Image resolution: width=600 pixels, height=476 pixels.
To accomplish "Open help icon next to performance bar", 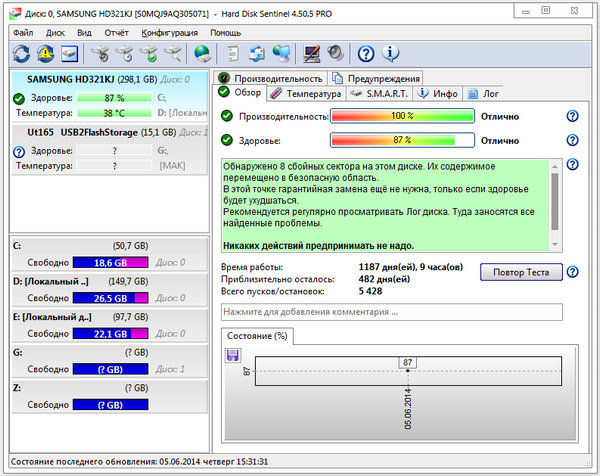I will 572,116.
